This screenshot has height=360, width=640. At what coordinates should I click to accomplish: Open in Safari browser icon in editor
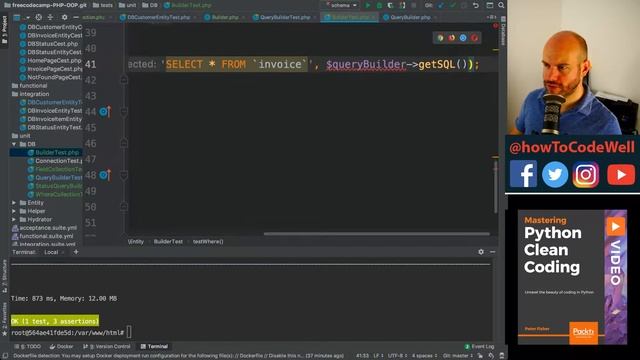(x=463, y=38)
